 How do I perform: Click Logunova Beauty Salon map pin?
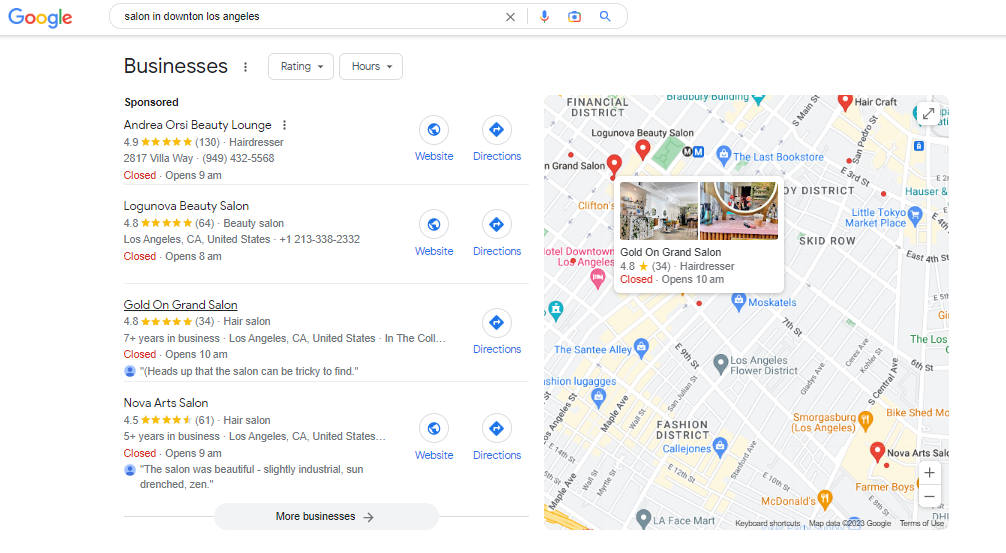pos(642,150)
